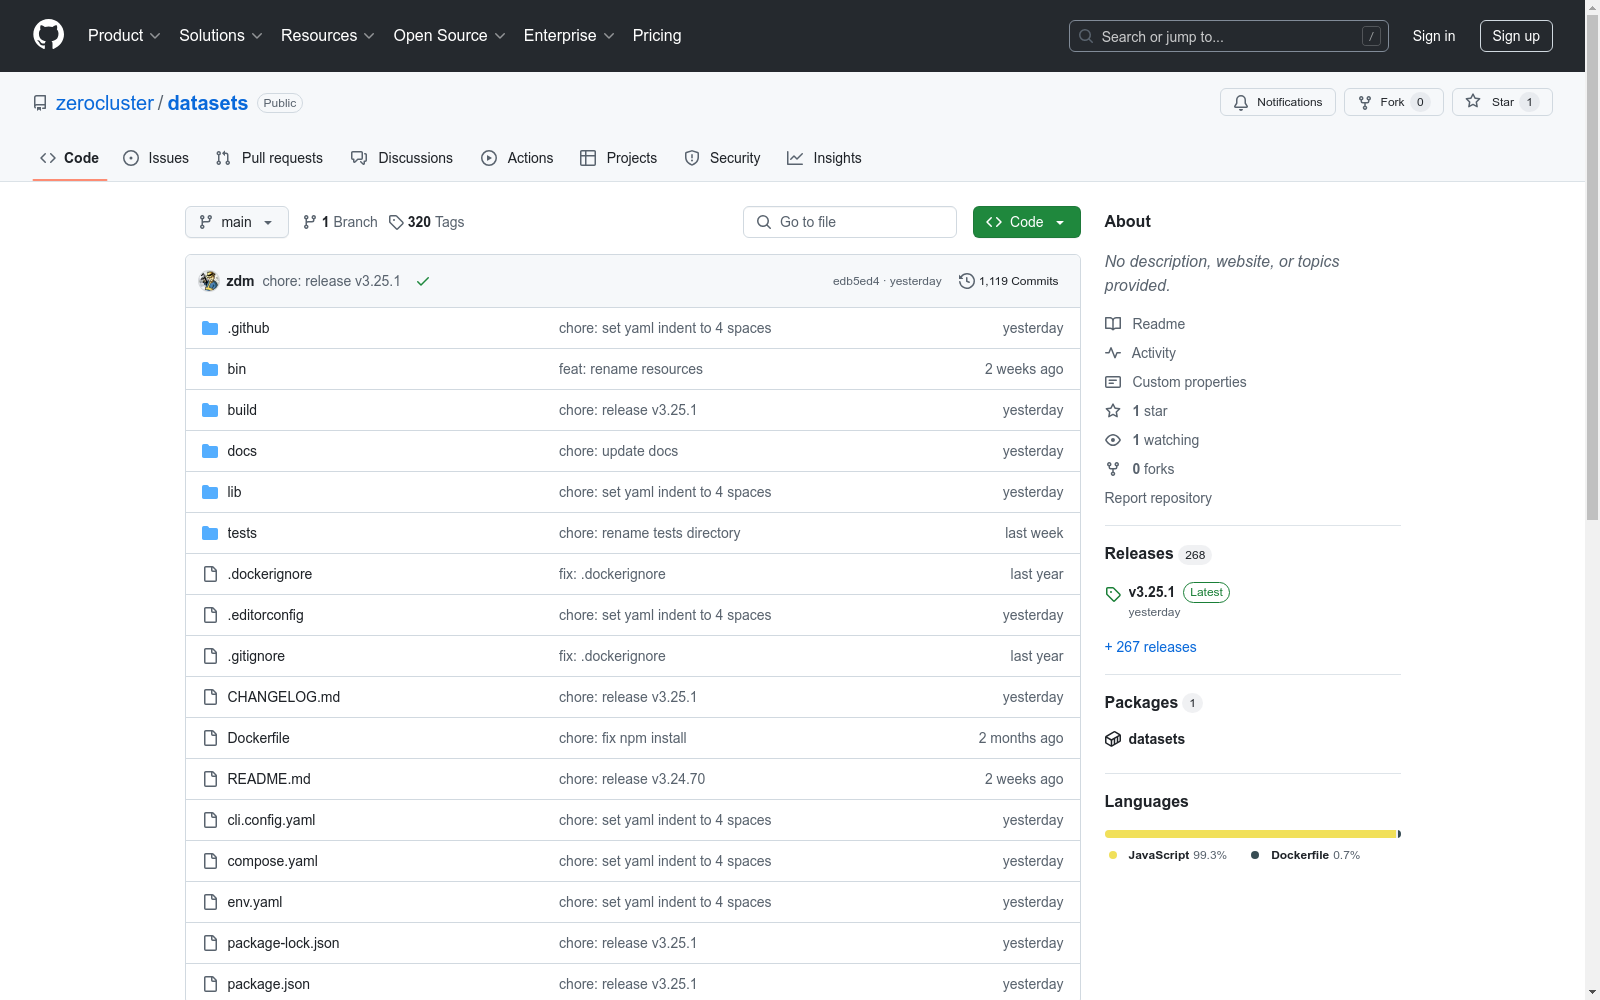1600x1000 pixels.
Task: Click the Report repository link
Action: (1158, 498)
